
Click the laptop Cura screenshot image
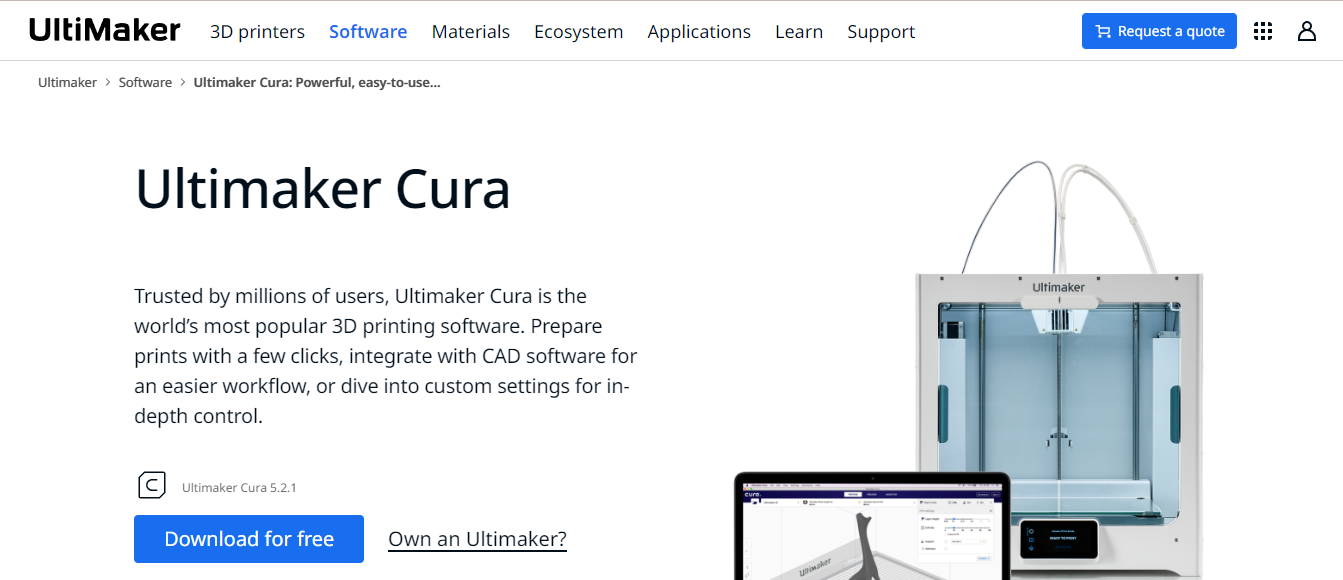click(x=873, y=527)
